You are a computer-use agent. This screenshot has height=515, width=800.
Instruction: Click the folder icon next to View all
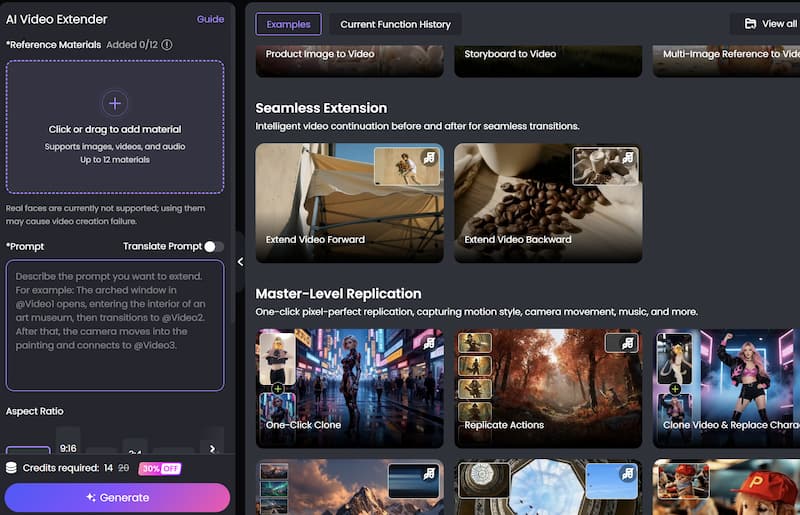[750, 23]
